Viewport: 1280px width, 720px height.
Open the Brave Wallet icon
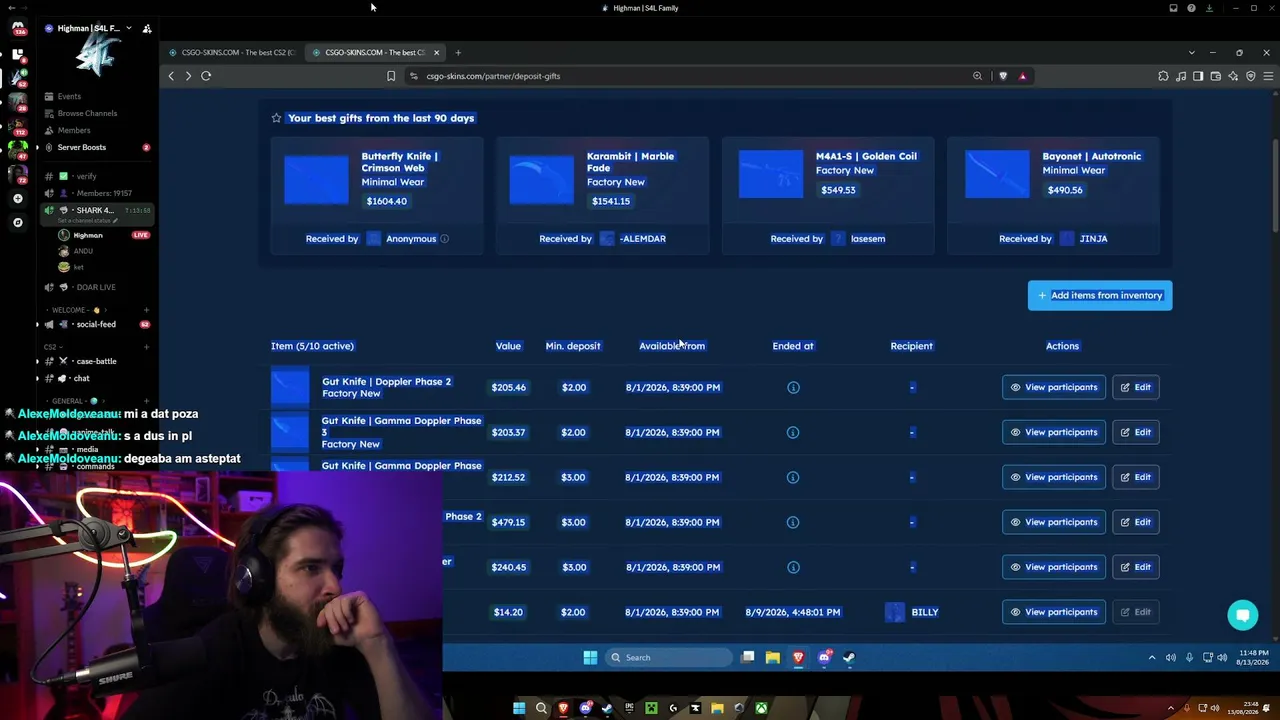[x=1216, y=76]
